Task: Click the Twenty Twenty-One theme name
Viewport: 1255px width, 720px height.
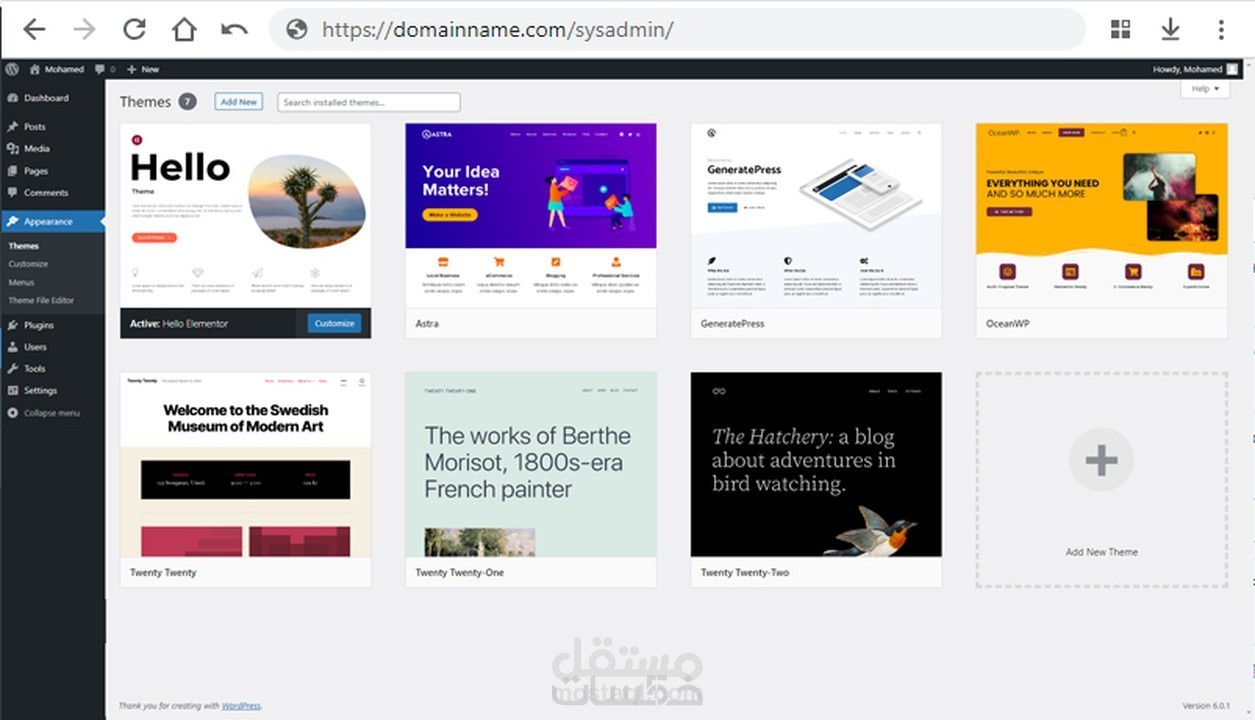Action: 460,573
